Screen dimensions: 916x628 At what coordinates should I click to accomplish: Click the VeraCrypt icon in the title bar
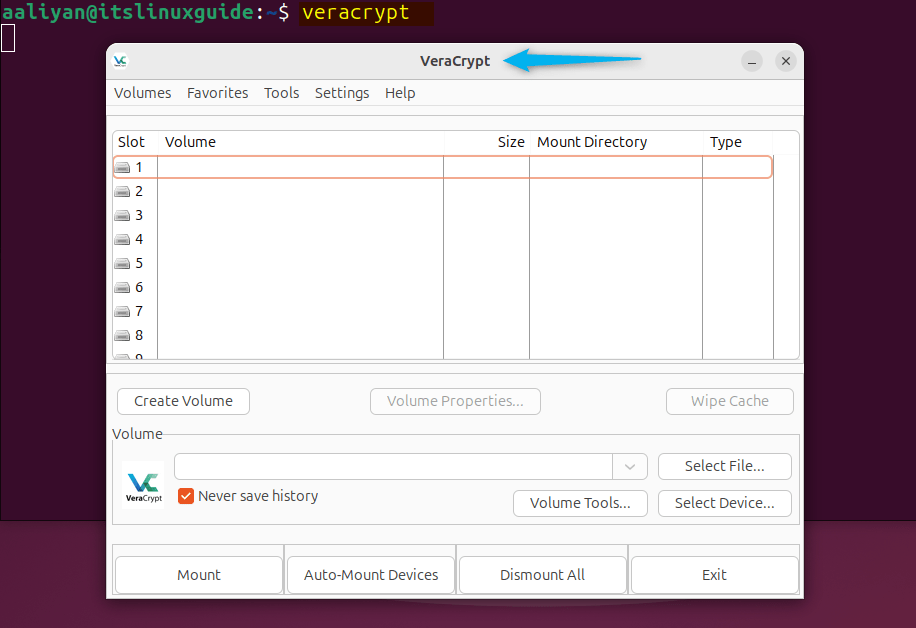(121, 60)
